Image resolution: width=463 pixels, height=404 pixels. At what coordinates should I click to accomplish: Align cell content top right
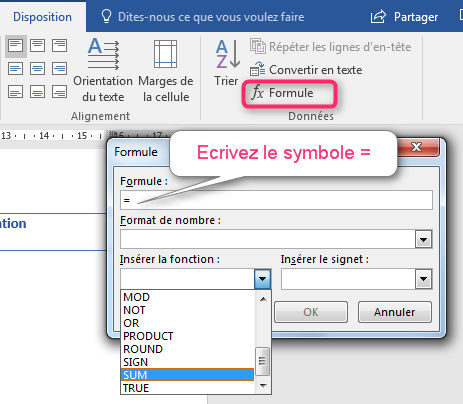point(59,45)
